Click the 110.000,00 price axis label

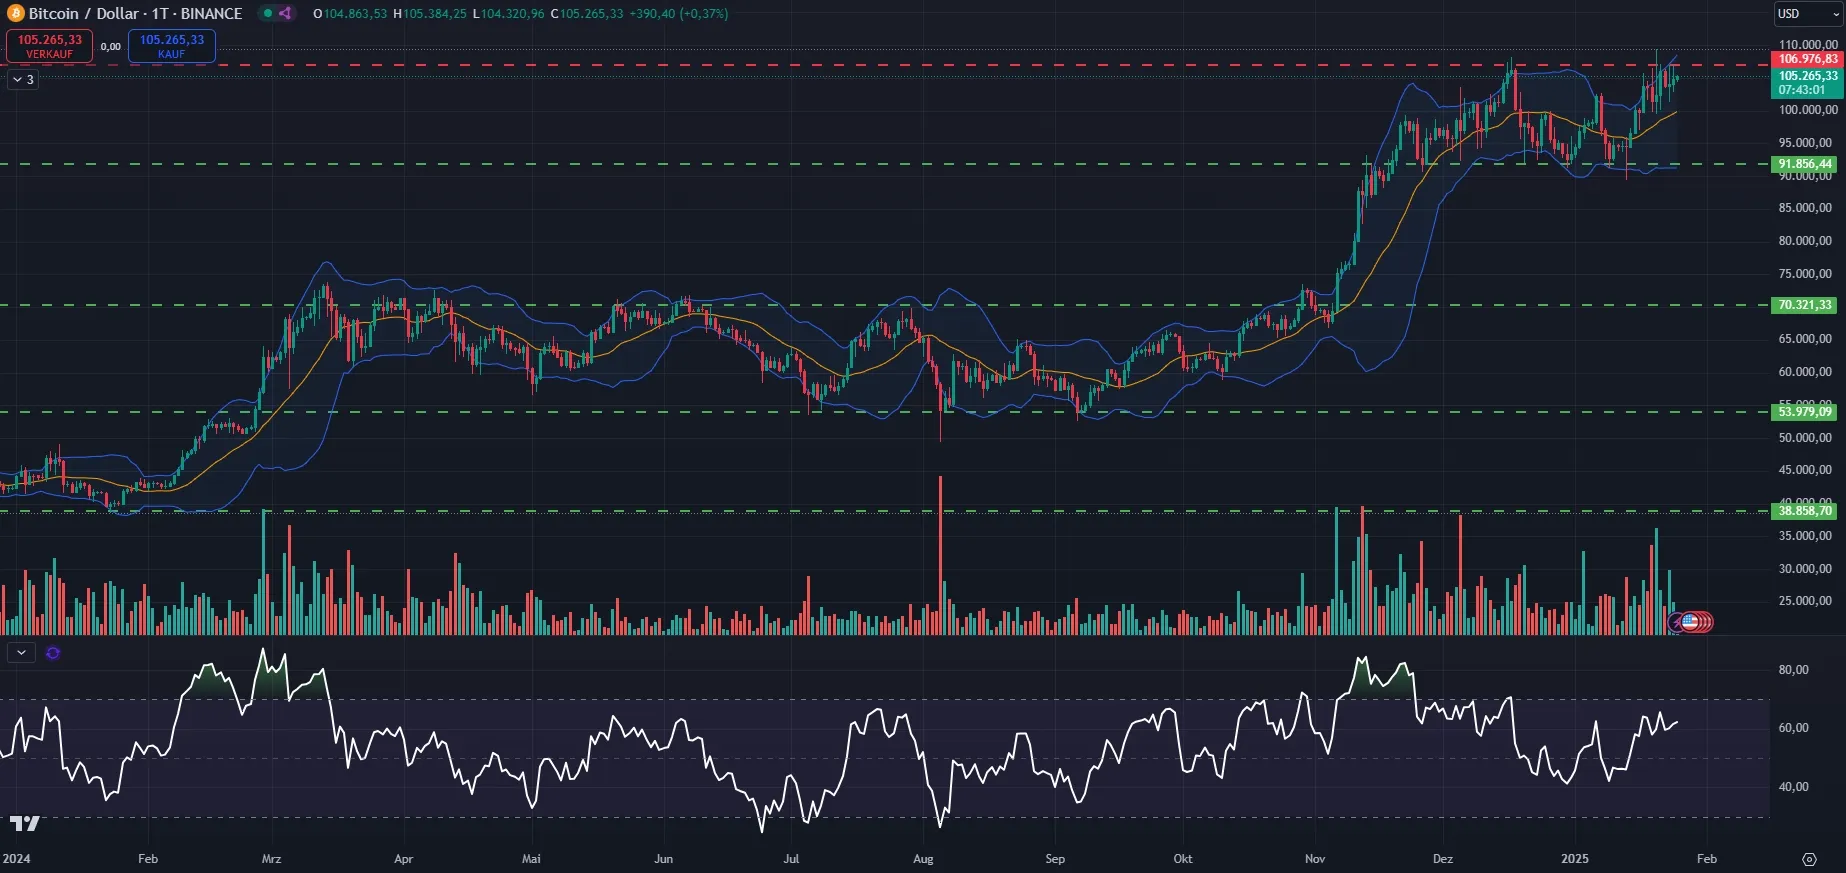(x=1808, y=44)
